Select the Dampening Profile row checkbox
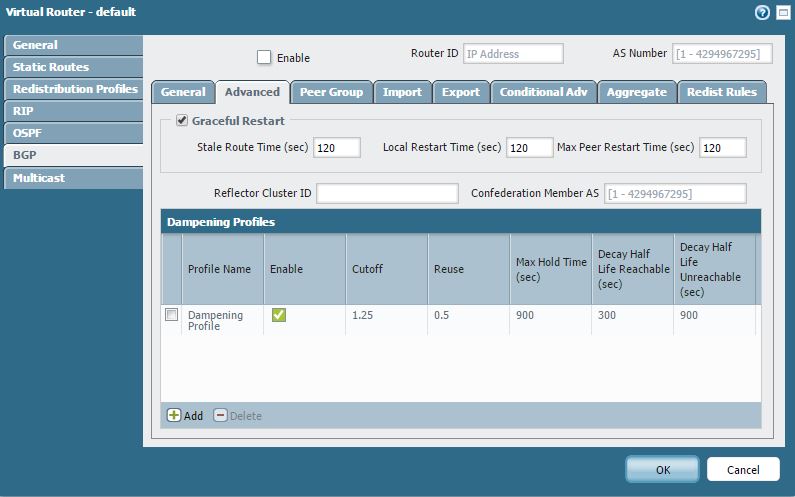 click(171, 314)
